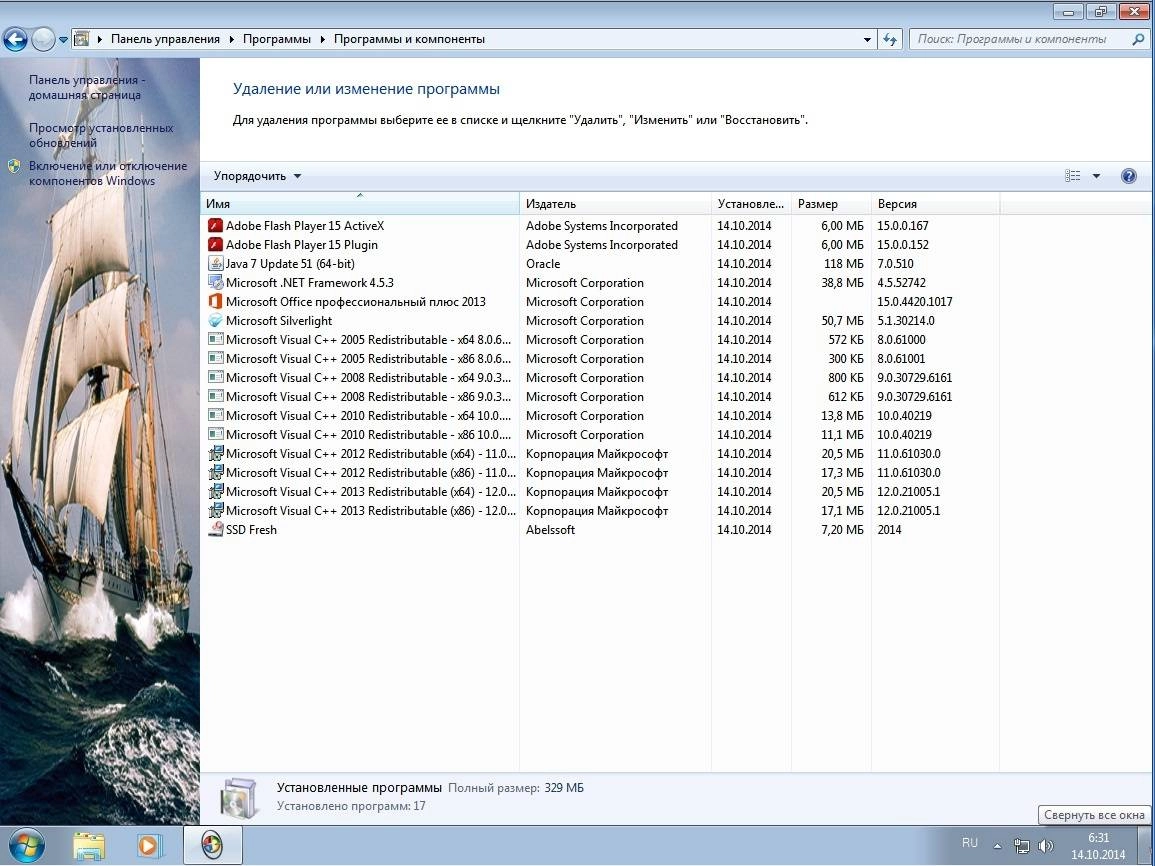Open Включение или отключение компонентов Windows link
Image resolution: width=1155 pixels, height=866 pixels.
108,173
